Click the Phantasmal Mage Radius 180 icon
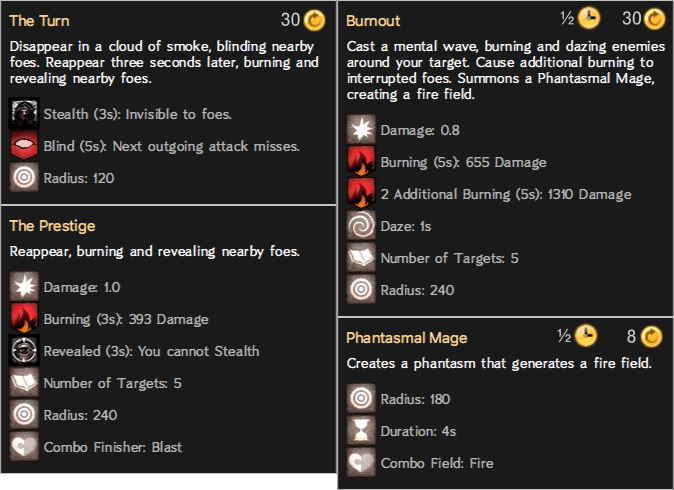This screenshot has width=674, height=490. point(361,398)
